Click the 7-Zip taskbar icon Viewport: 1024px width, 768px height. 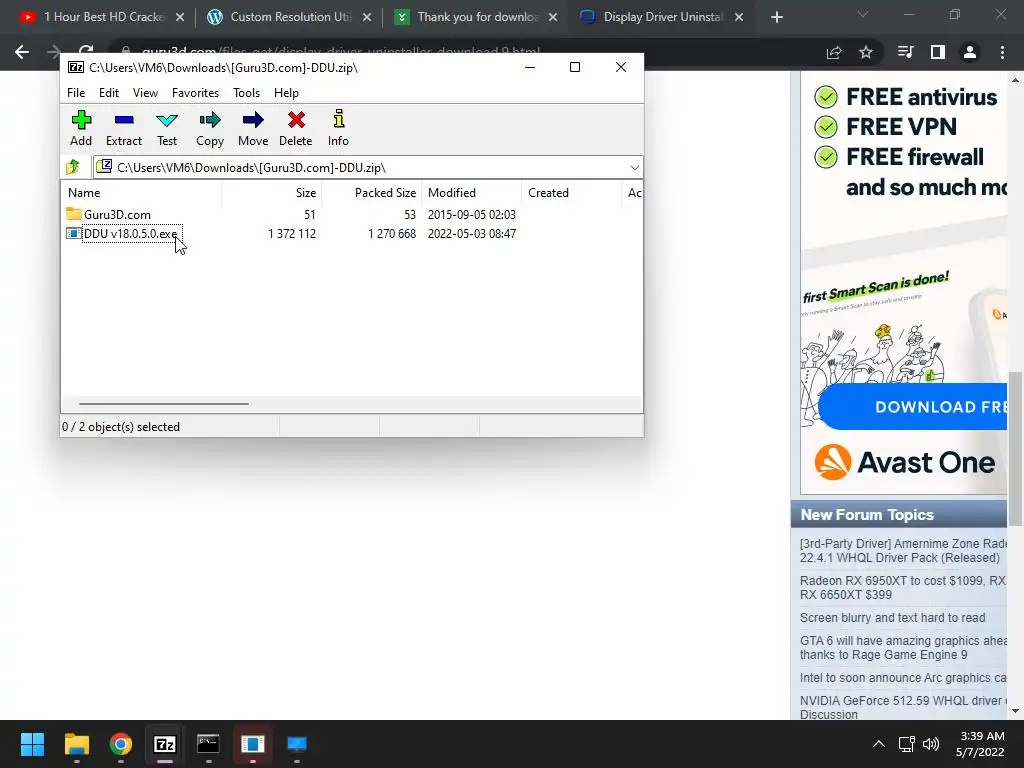[x=165, y=744]
